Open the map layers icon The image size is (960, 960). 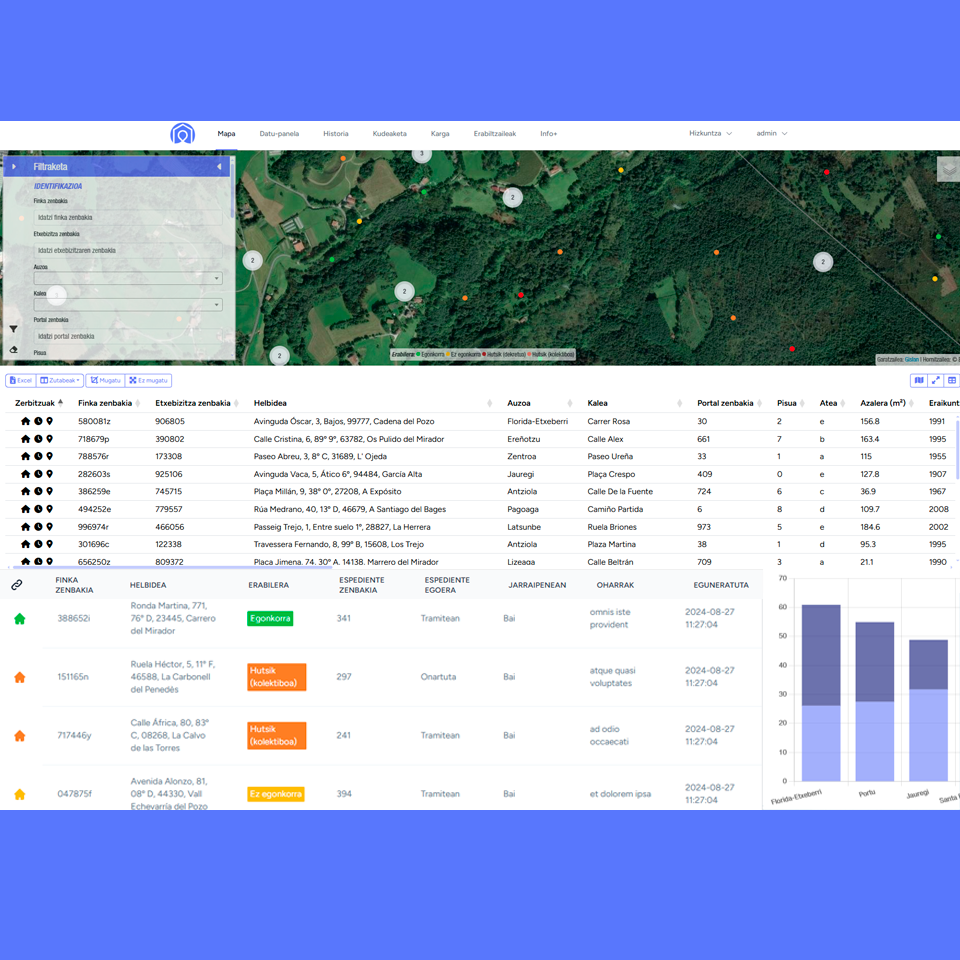947,170
